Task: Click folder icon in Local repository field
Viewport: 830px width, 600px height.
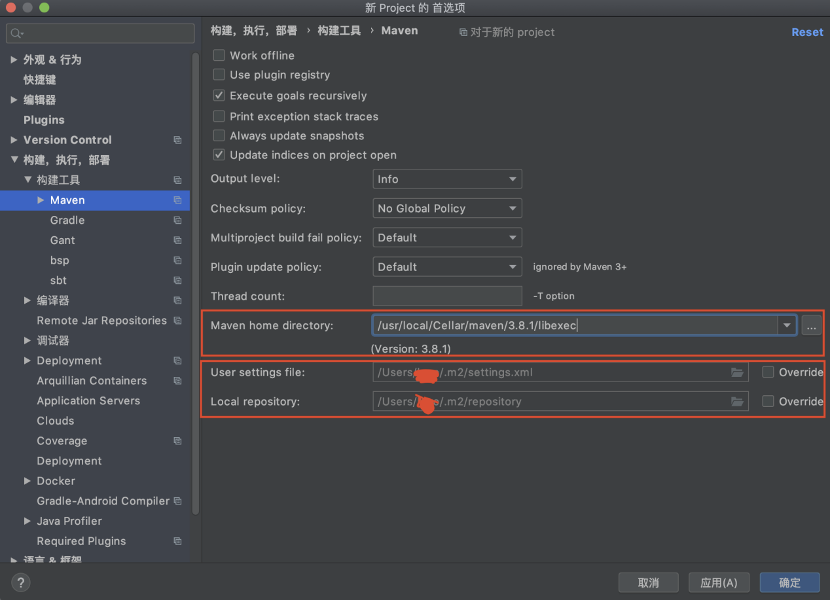Action: pos(737,401)
